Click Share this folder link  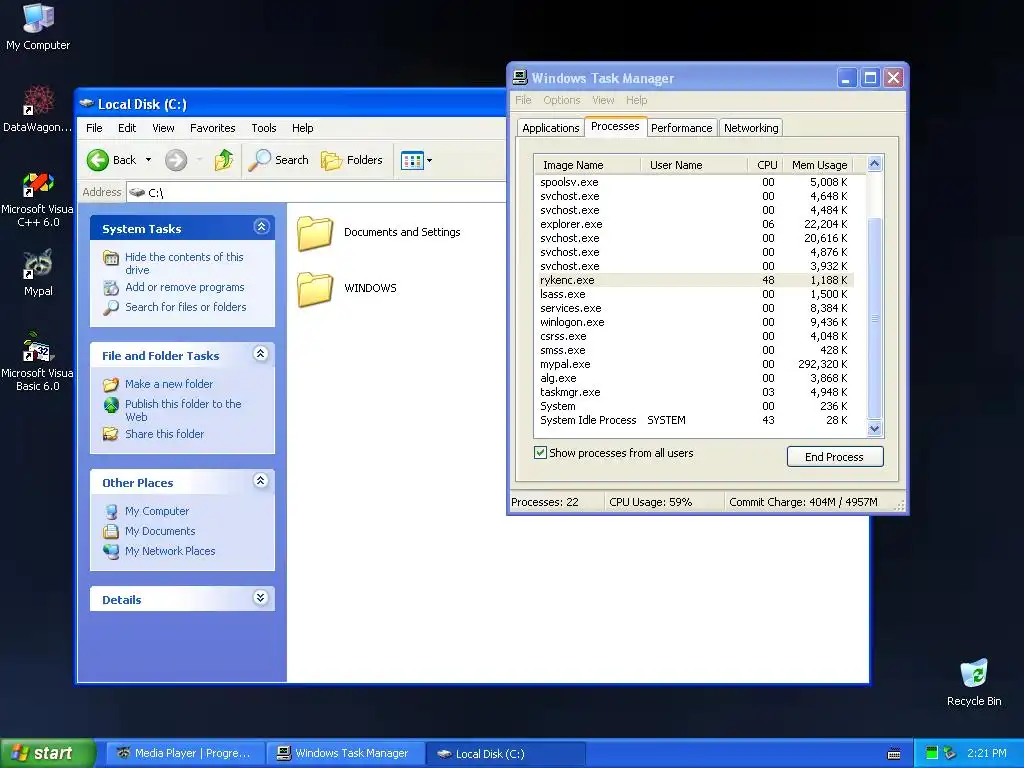coord(165,434)
